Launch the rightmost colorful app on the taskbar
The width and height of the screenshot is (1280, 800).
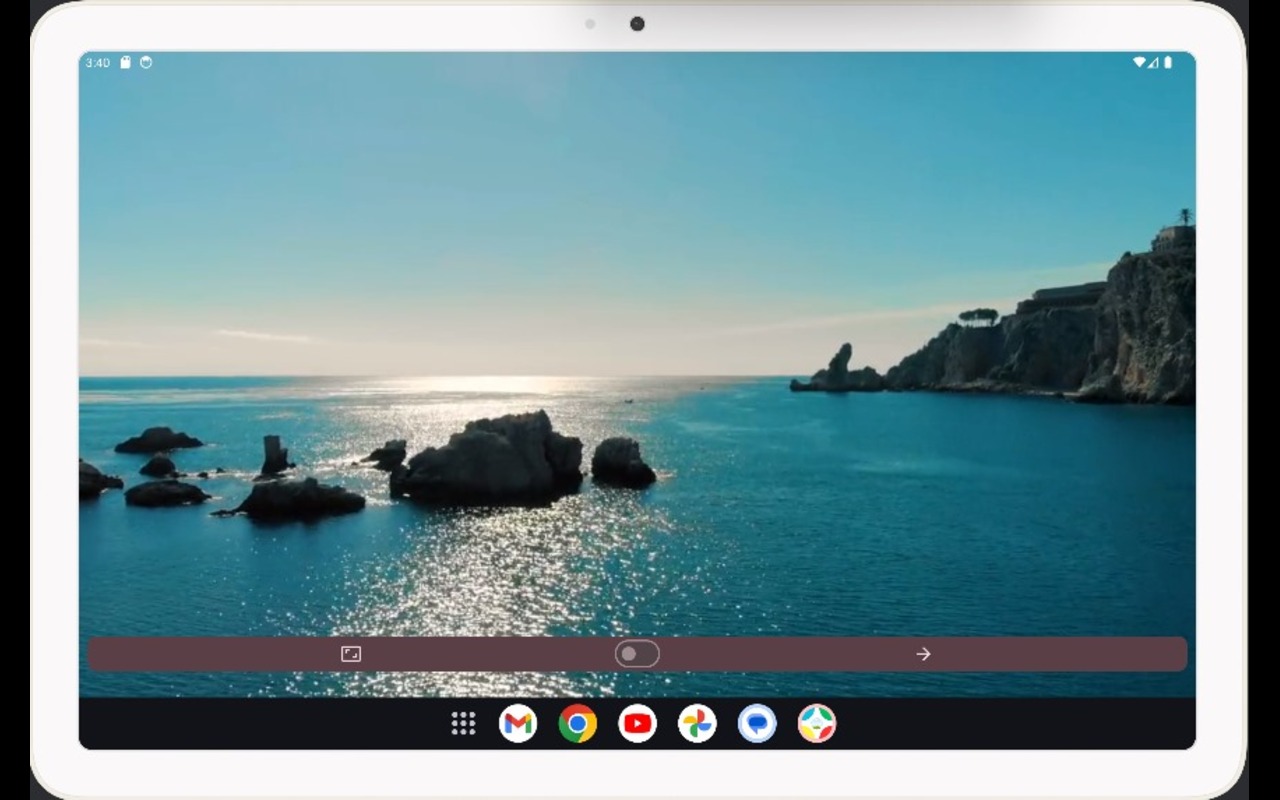(x=817, y=722)
